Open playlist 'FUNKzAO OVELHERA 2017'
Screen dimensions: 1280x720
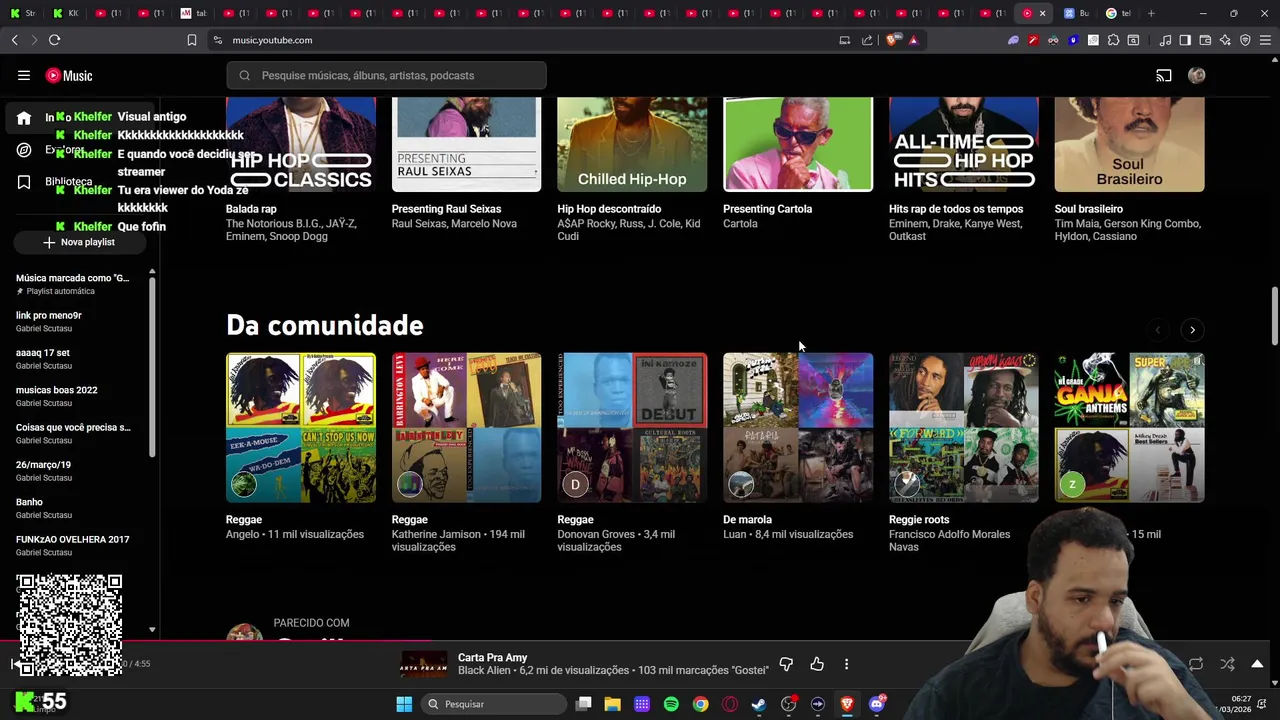[75, 545]
